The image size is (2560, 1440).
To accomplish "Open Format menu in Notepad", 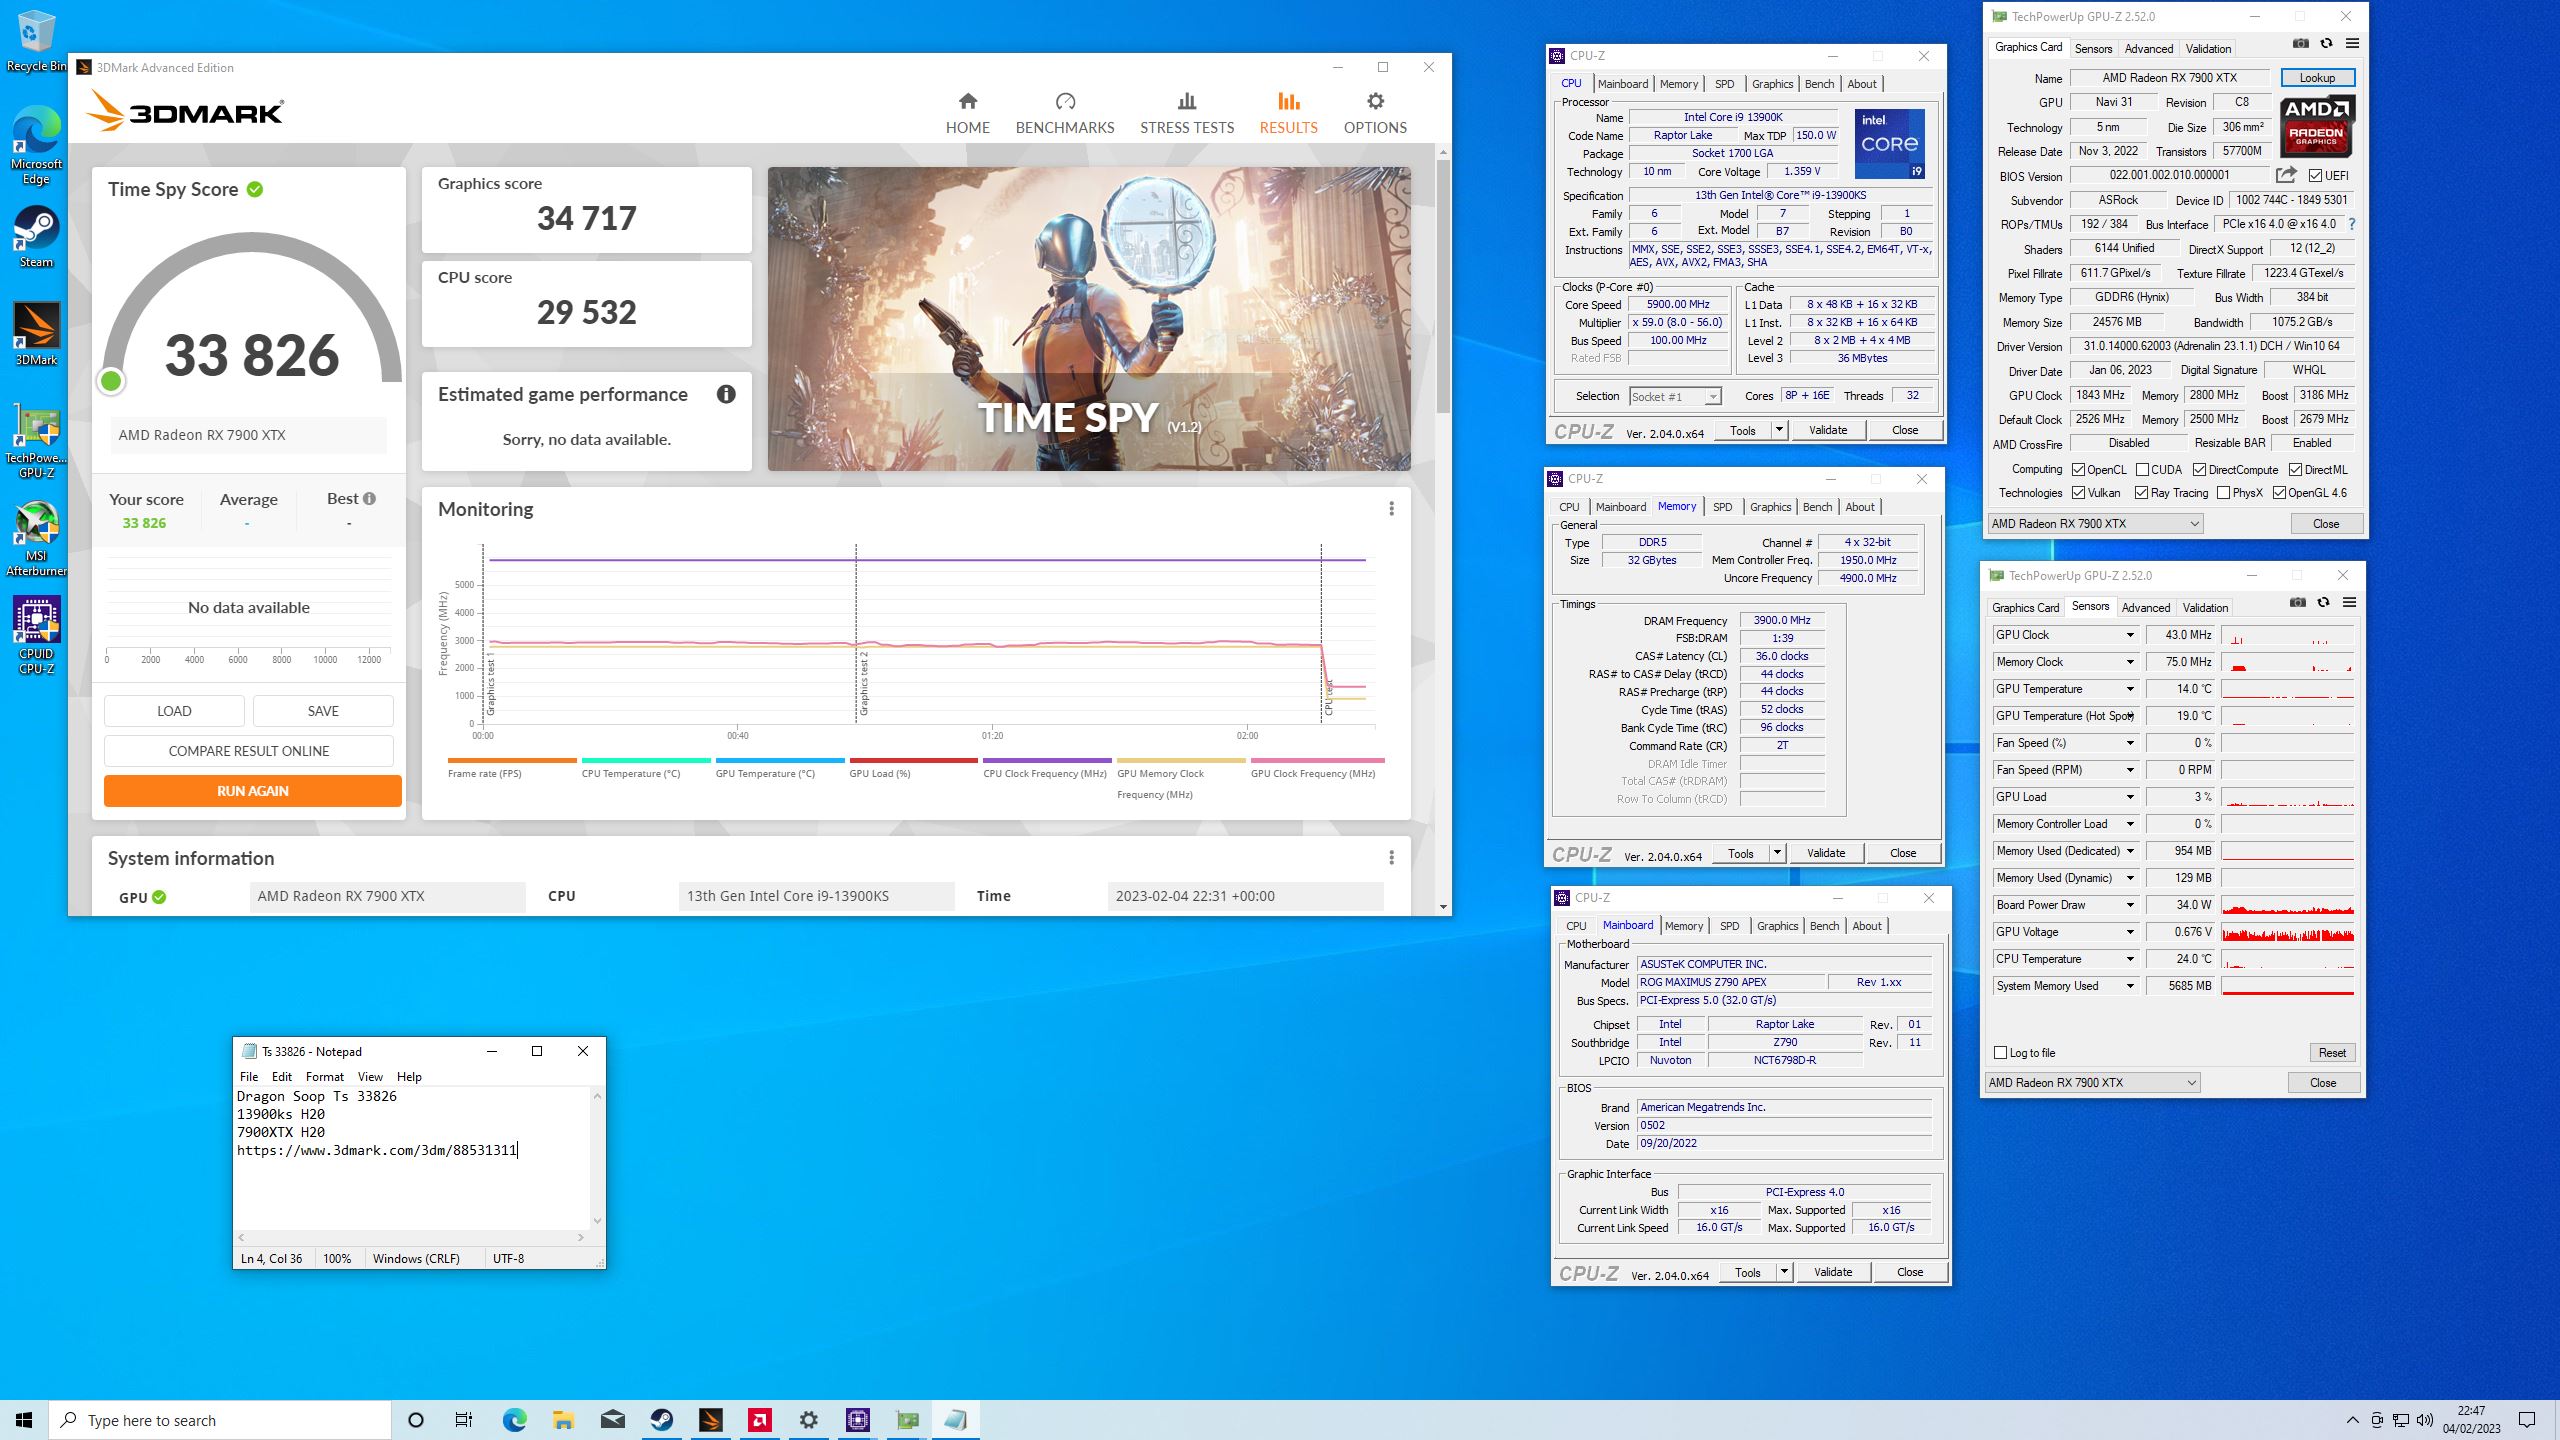I will coord(324,1077).
